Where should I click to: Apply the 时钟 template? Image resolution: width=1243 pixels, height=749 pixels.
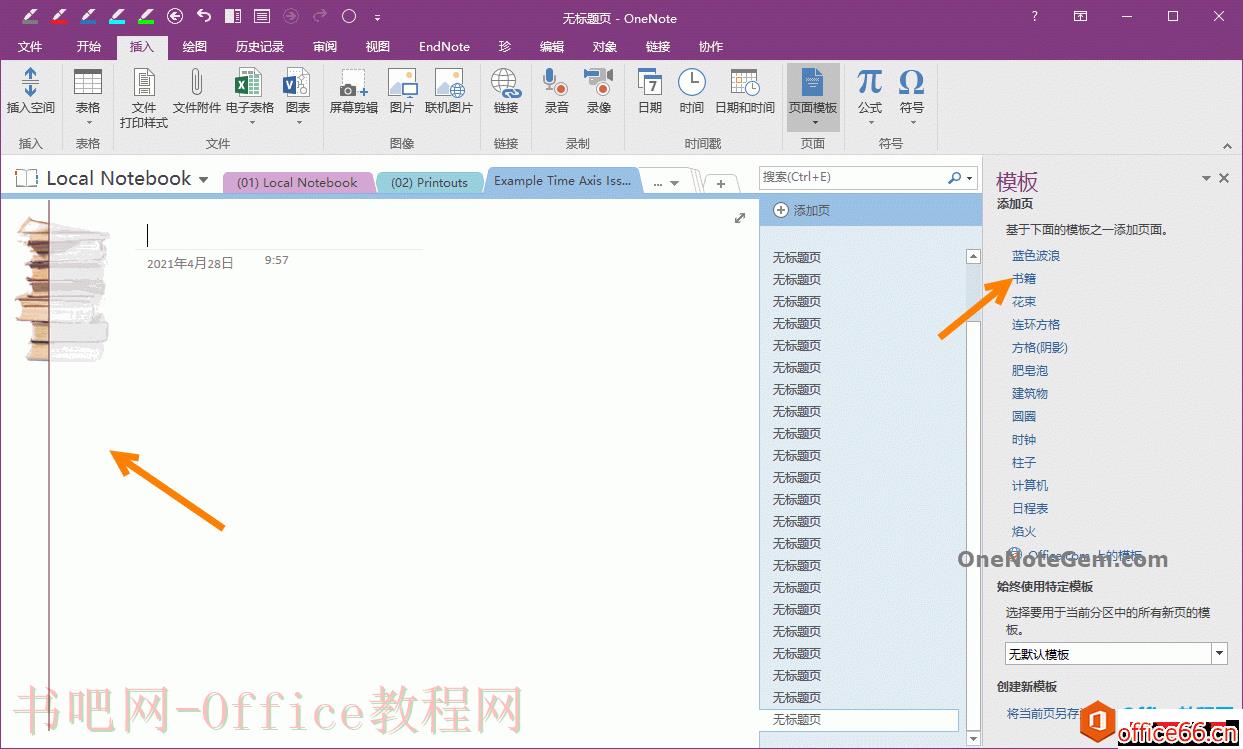(x=1024, y=440)
